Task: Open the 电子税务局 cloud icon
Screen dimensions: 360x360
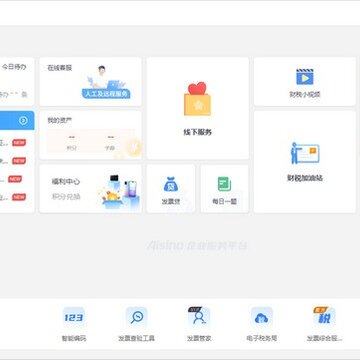Action: tap(262, 317)
